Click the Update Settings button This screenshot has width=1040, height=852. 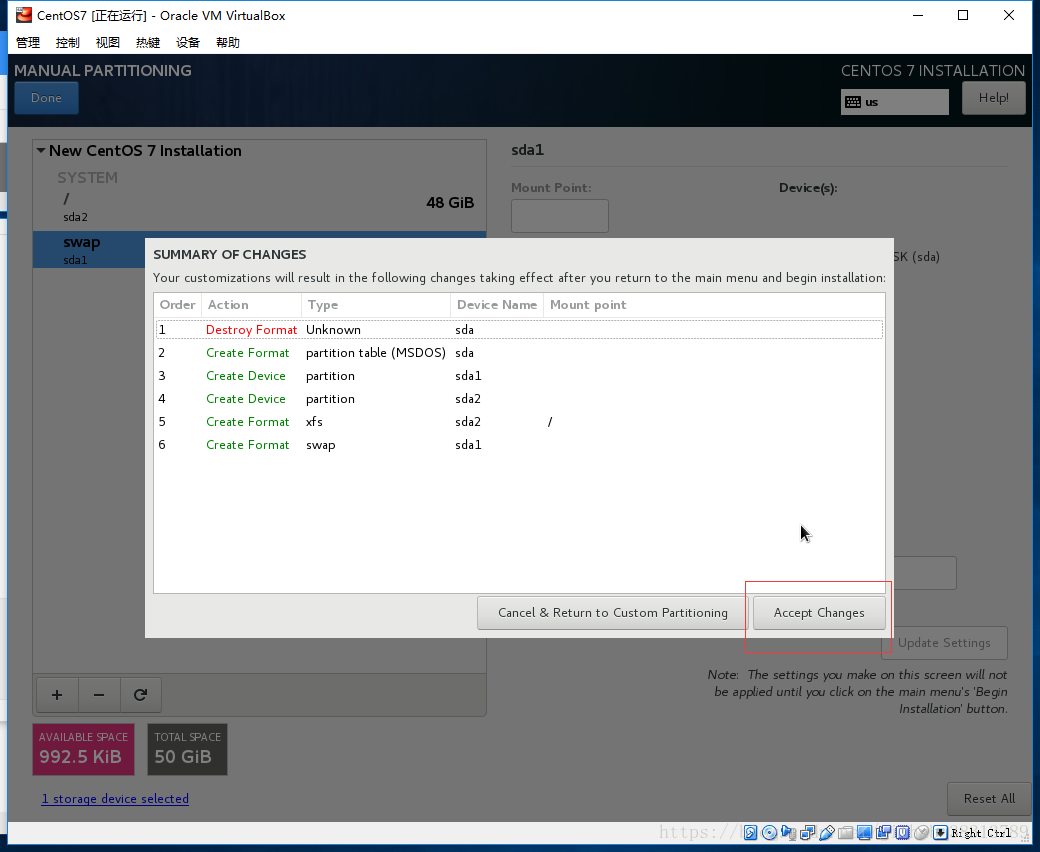click(944, 642)
